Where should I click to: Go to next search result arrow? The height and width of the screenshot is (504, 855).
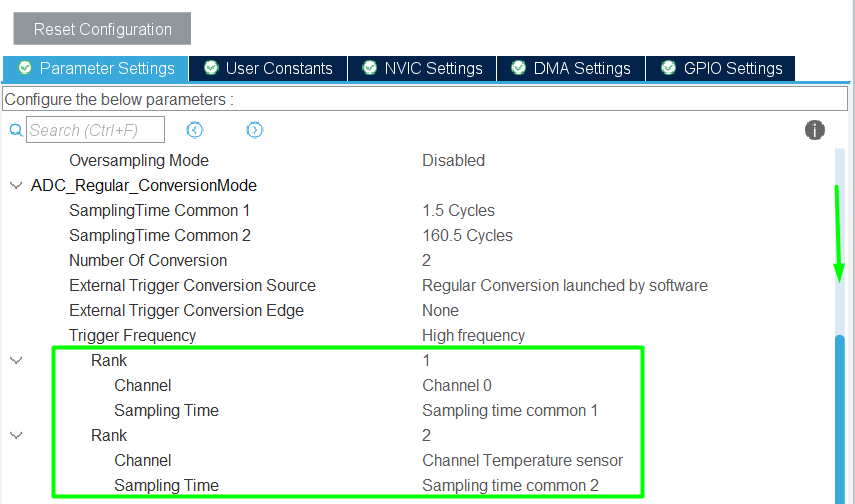coord(255,130)
